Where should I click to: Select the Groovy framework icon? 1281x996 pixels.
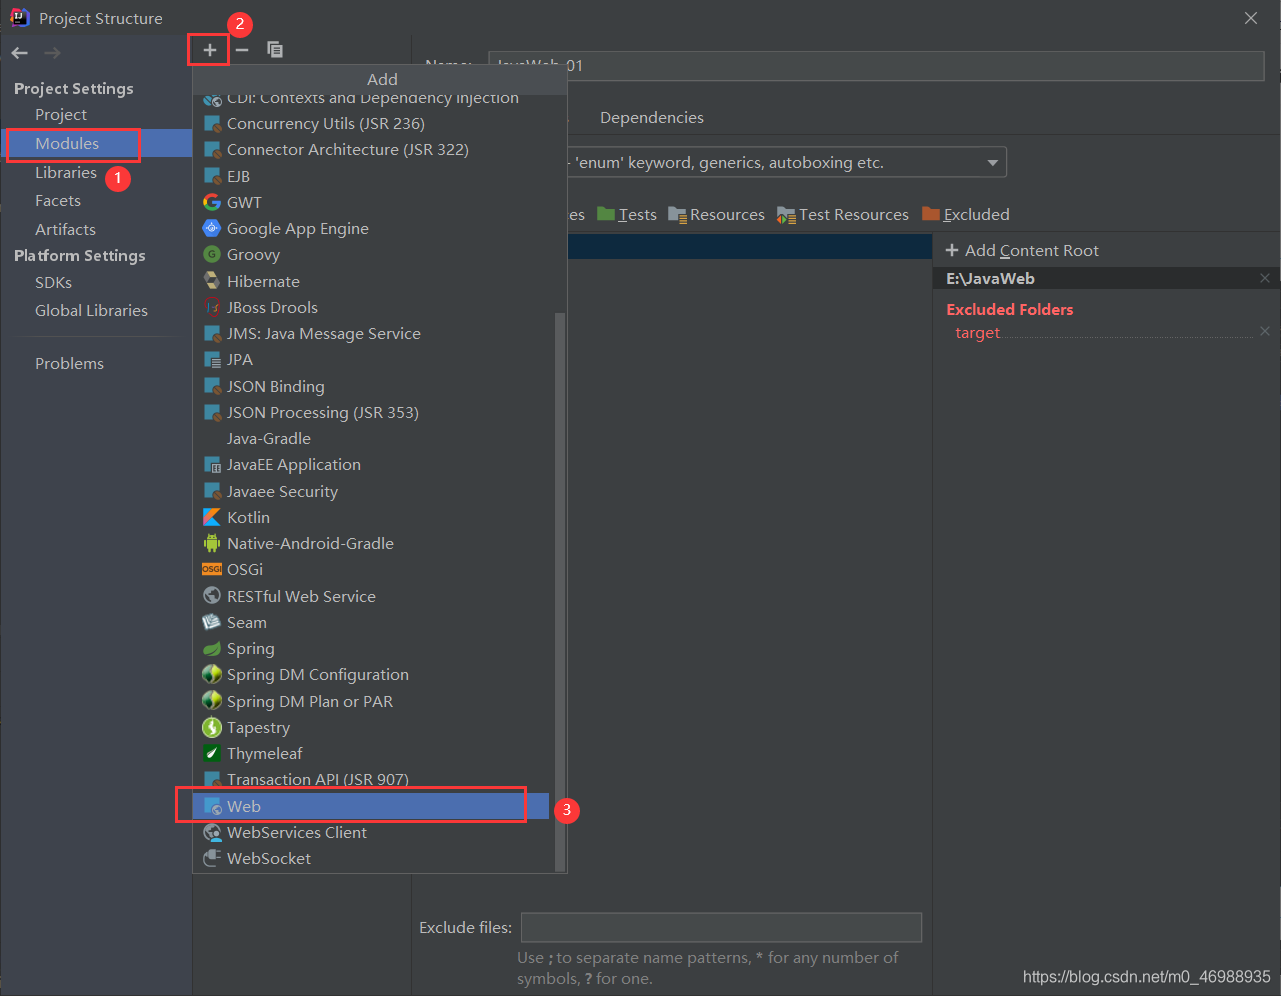[x=212, y=255]
